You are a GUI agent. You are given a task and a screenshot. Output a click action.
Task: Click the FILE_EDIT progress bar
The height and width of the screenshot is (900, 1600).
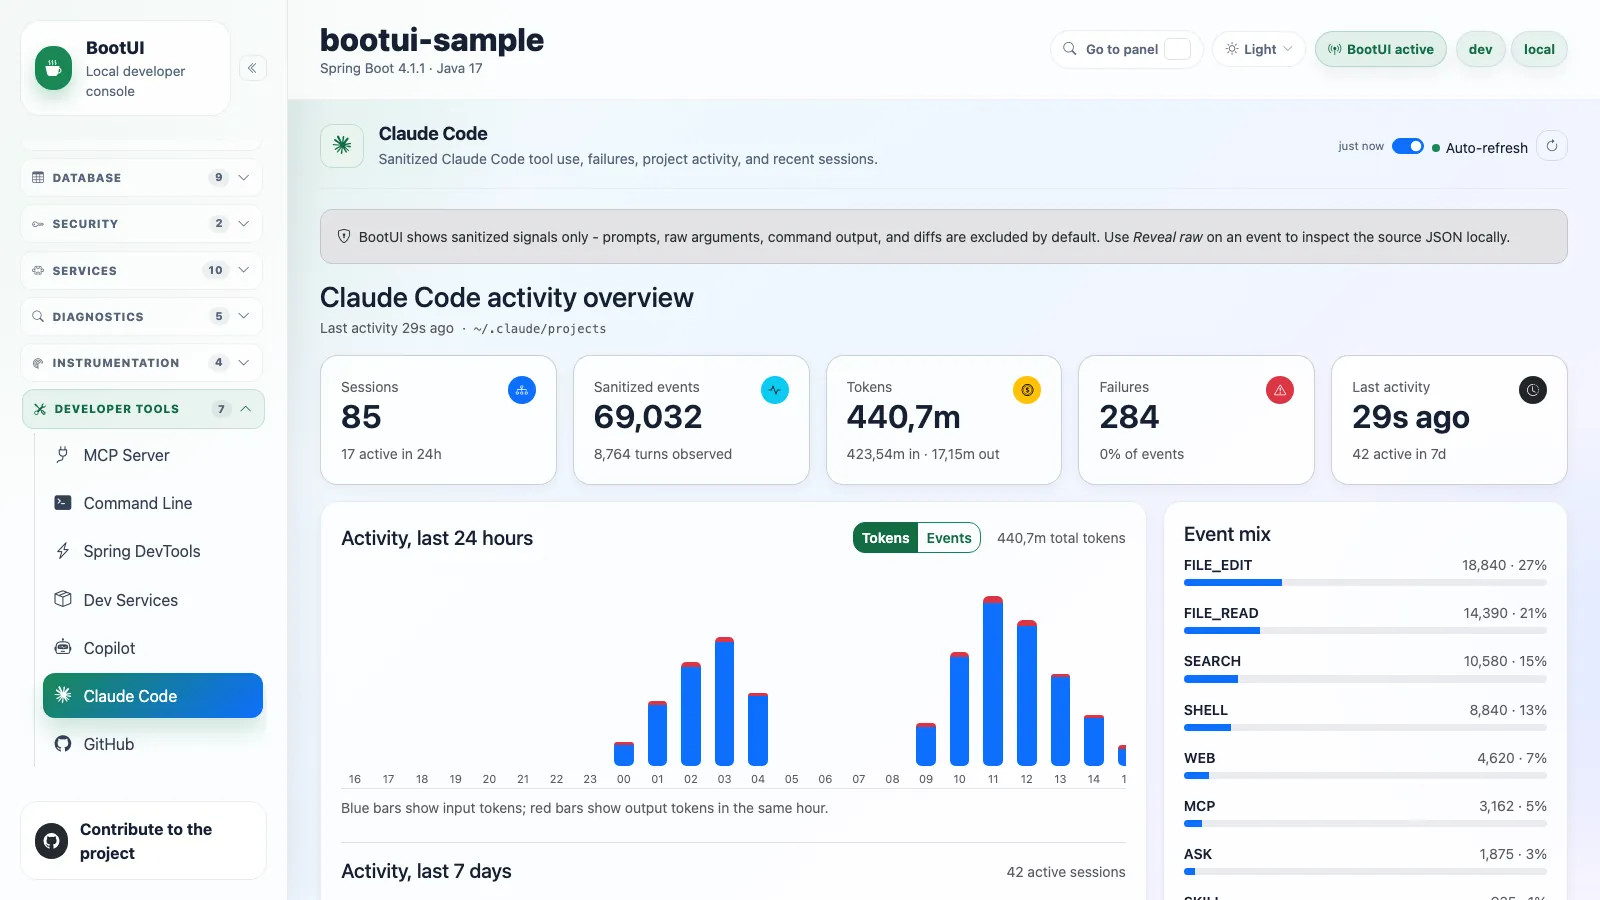click(1365, 582)
